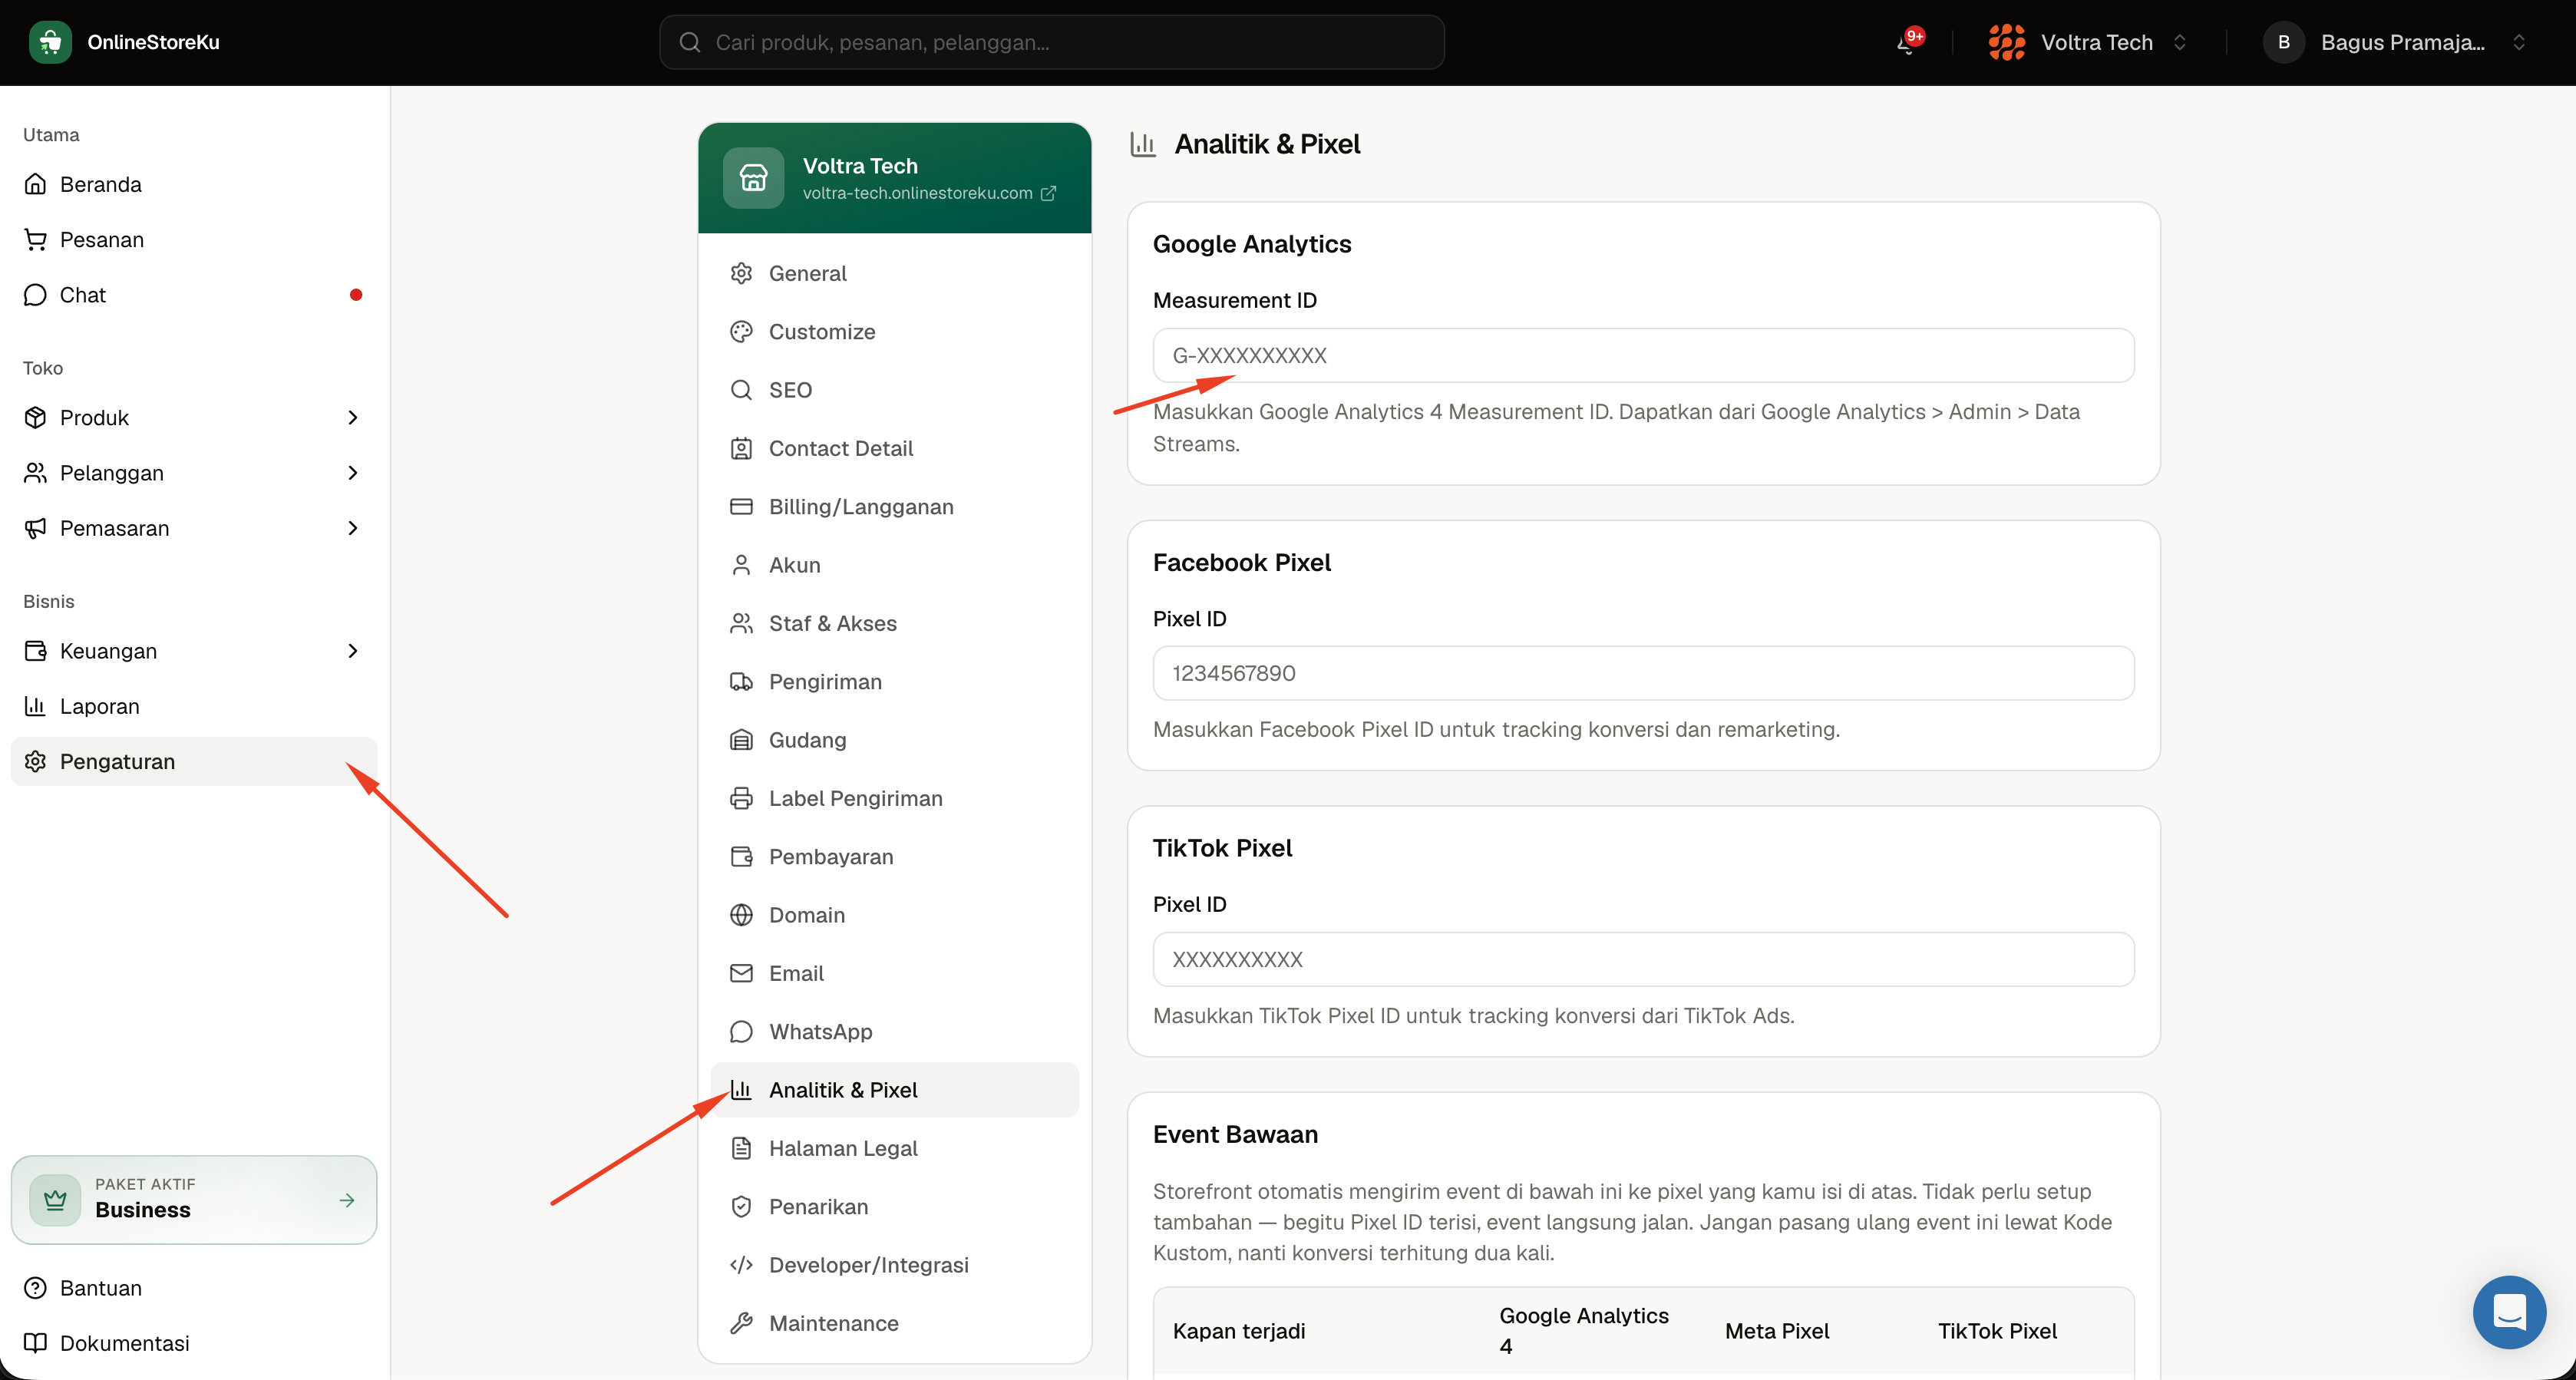The image size is (2576, 1380).
Task: Click the Domain globe icon
Action: tap(741, 915)
